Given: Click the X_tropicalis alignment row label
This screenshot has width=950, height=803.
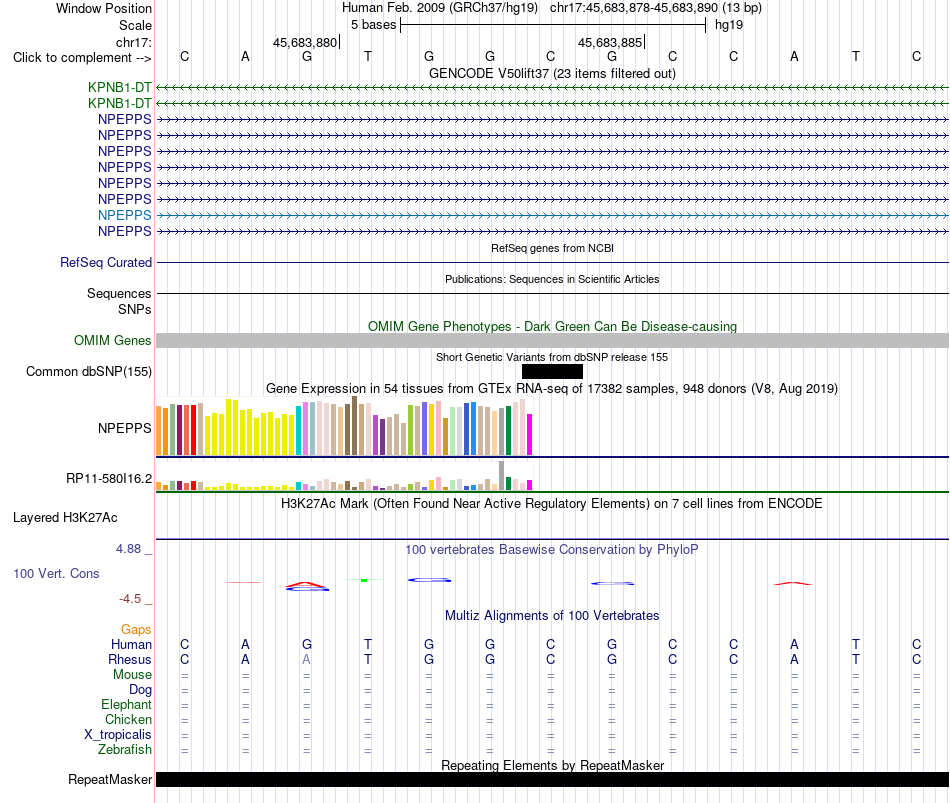Looking at the screenshot, I should tap(118, 735).
